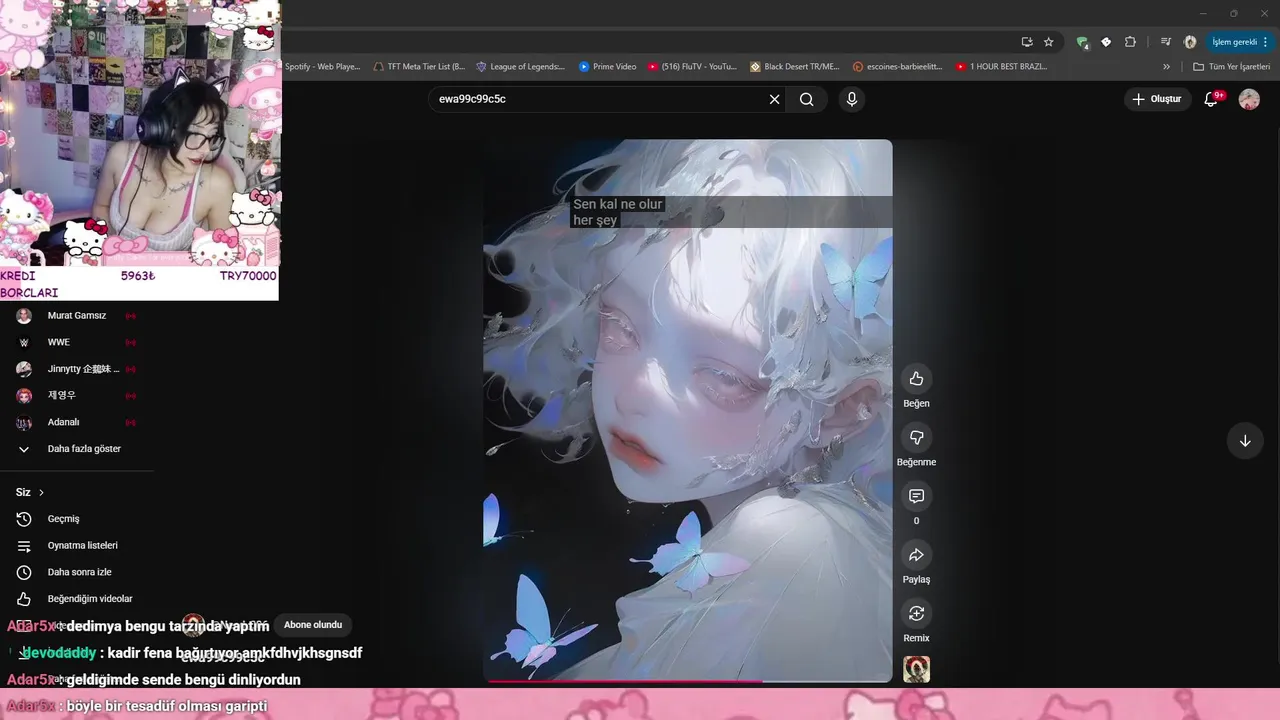This screenshot has height=720, width=1280.
Task: Open the sound thumbnail below Remix
Action: coord(916,669)
